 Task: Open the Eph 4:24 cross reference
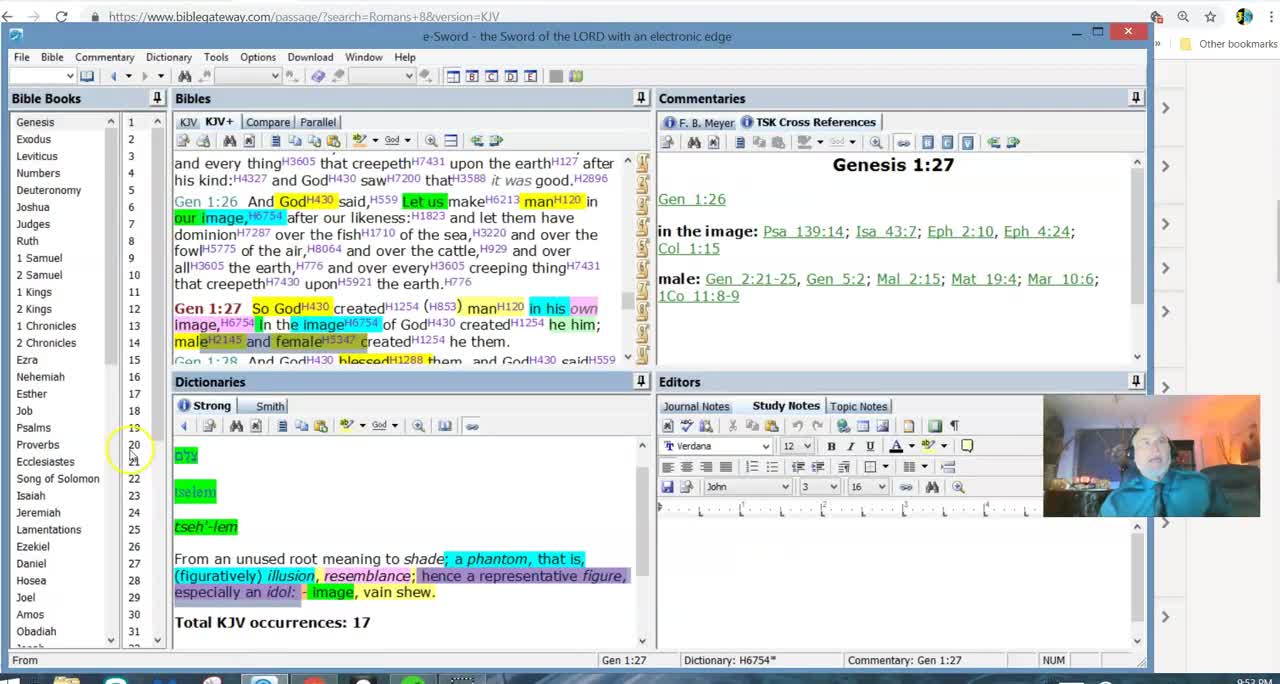(1036, 231)
